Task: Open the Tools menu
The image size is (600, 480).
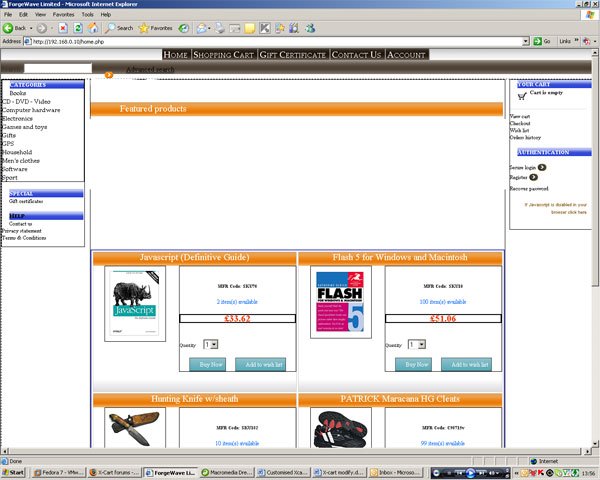Action: click(x=88, y=15)
